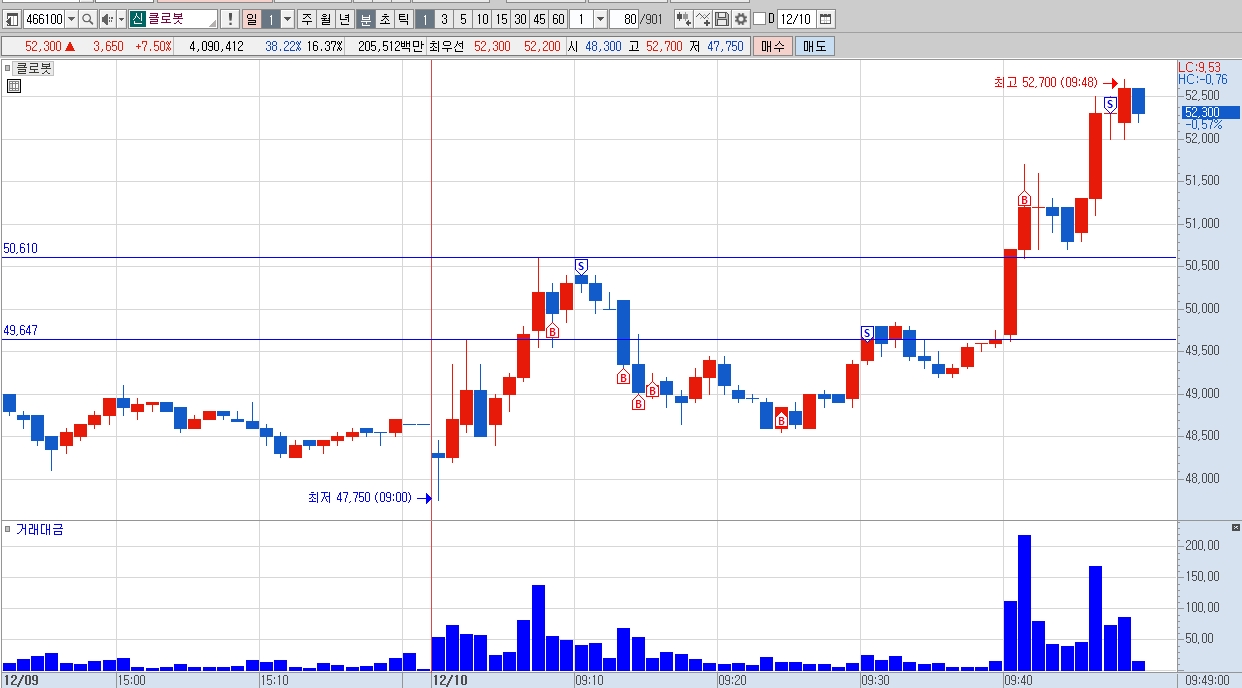Select the 5 minute interval button

point(463,19)
